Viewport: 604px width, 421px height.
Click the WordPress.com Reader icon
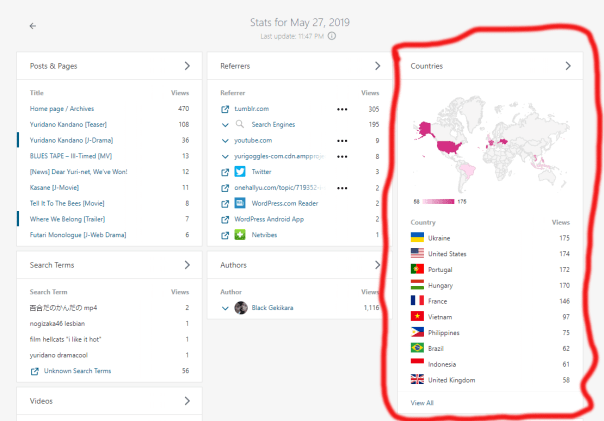pyautogui.click(x=240, y=203)
